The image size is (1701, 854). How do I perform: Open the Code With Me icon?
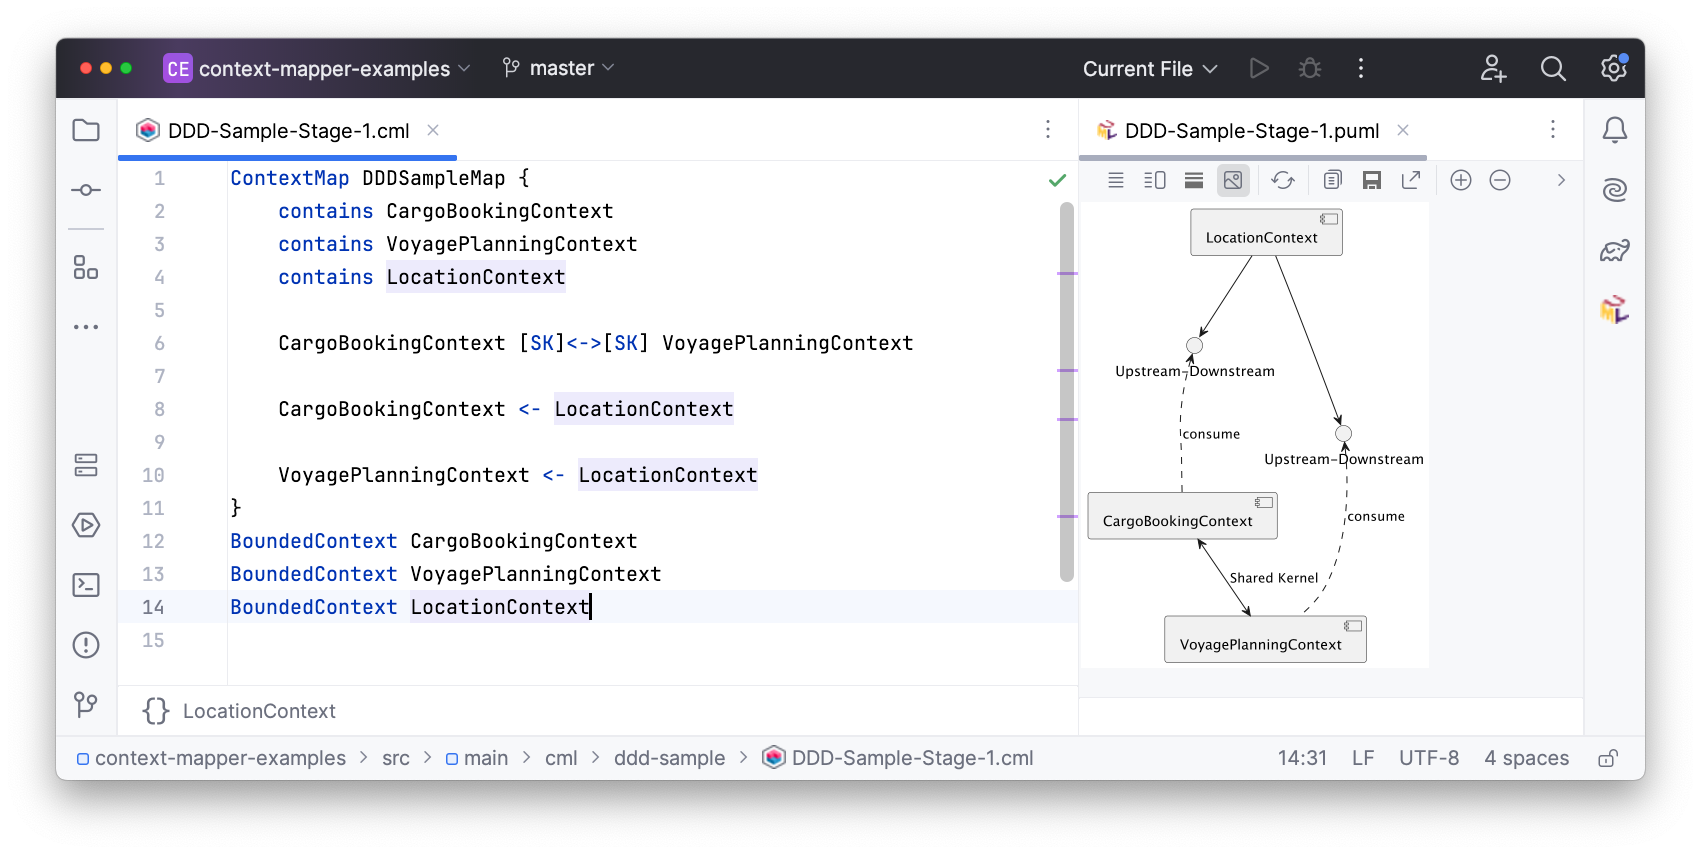click(1493, 68)
